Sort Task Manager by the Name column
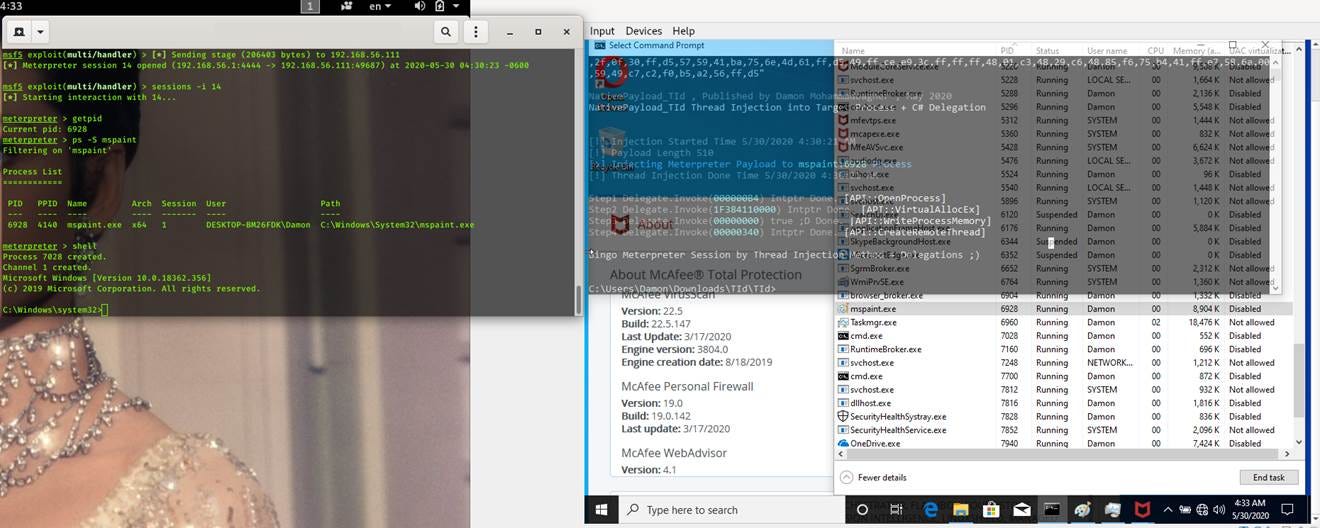1320x528 pixels. (853, 50)
